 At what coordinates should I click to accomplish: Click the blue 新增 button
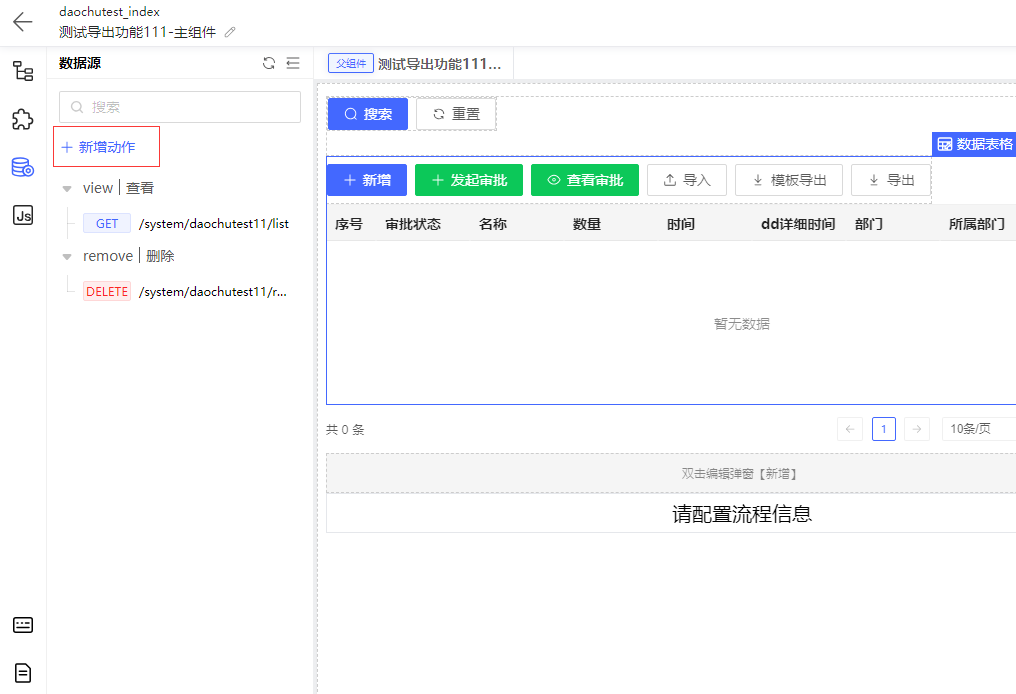tap(367, 180)
